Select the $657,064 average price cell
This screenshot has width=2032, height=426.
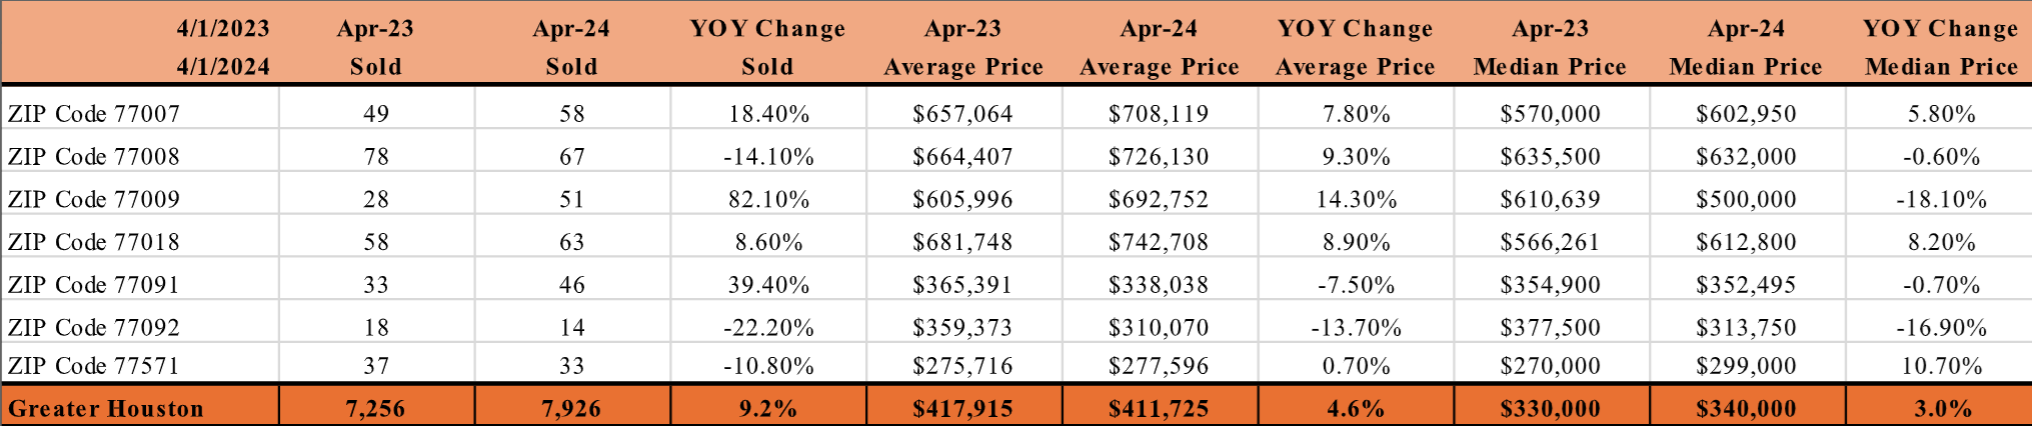click(962, 114)
